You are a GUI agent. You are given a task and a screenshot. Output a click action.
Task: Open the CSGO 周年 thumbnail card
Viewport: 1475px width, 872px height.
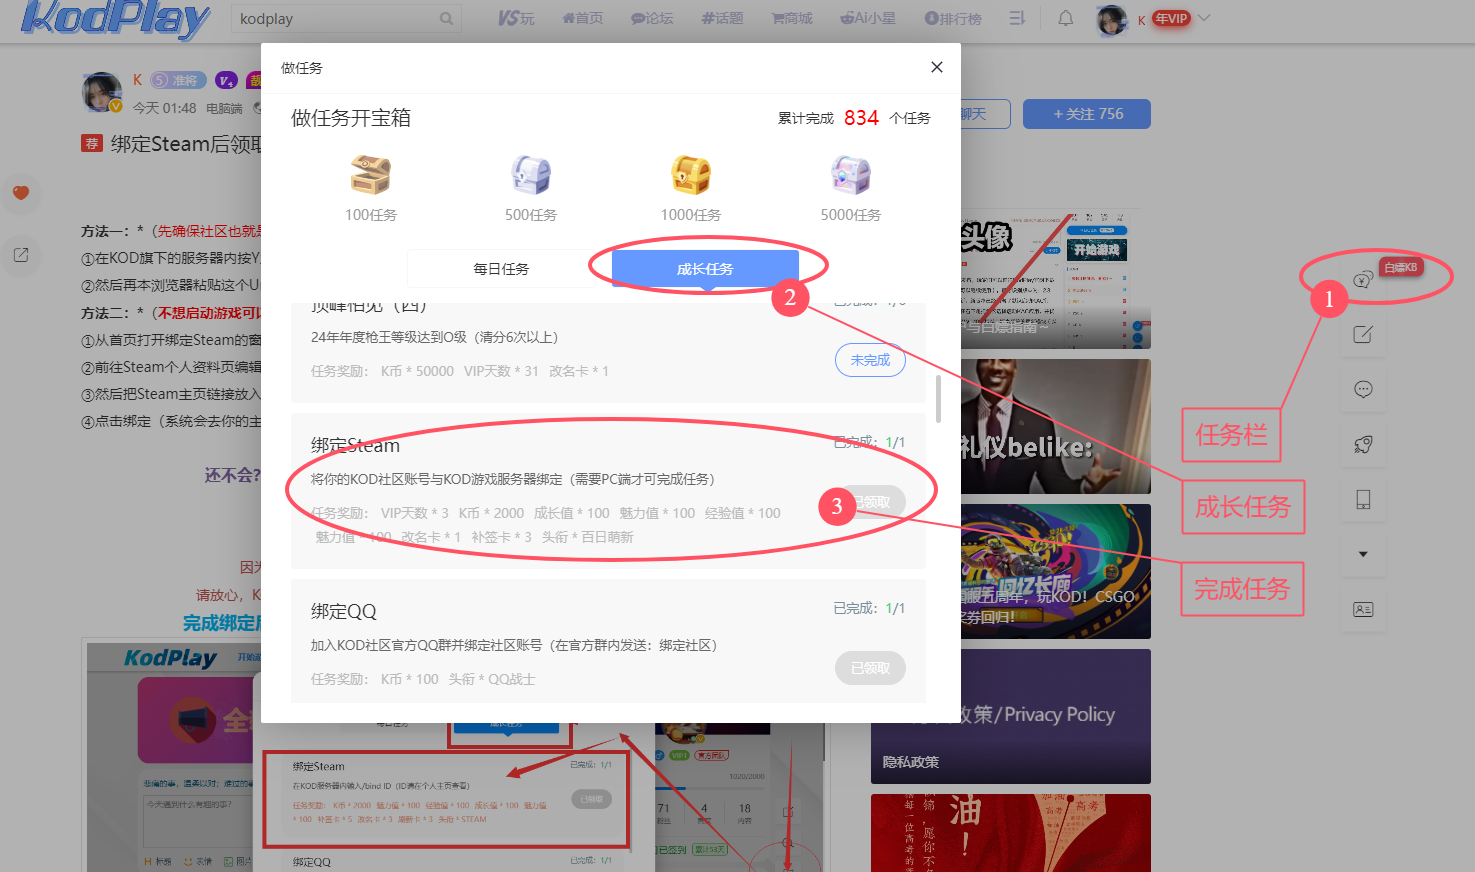[x=1056, y=571]
